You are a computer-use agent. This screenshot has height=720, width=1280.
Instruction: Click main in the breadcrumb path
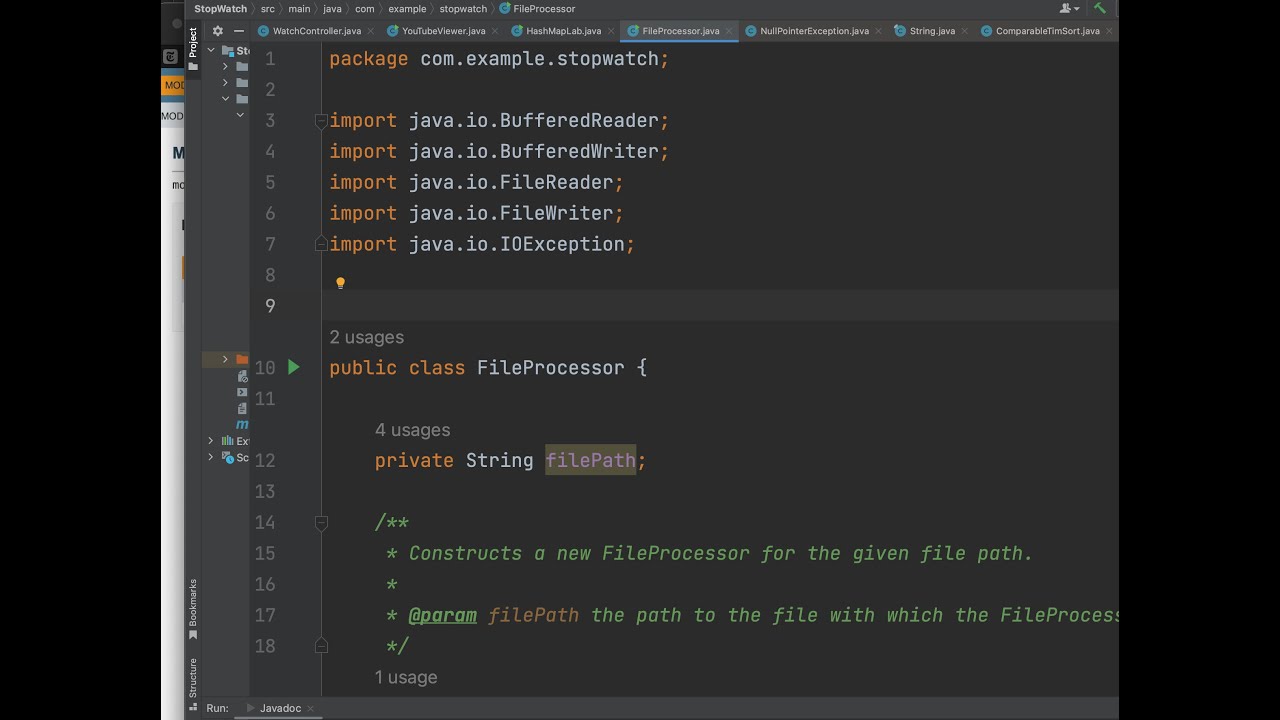tap(300, 9)
